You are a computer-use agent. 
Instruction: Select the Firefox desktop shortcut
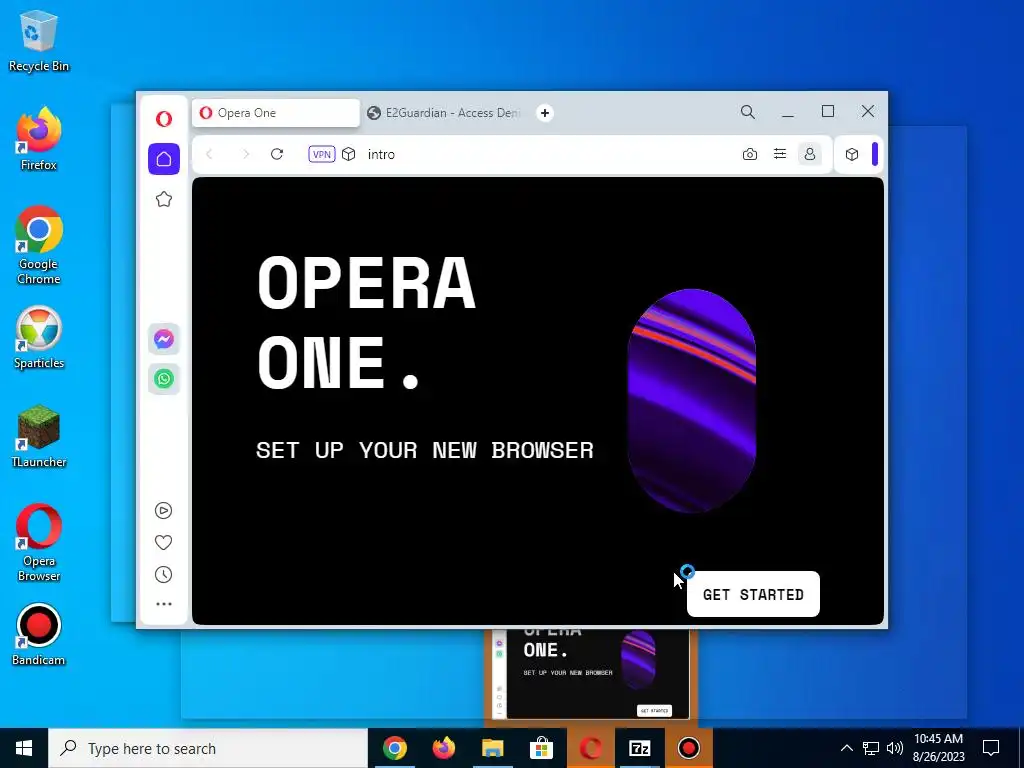click(x=39, y=139)
